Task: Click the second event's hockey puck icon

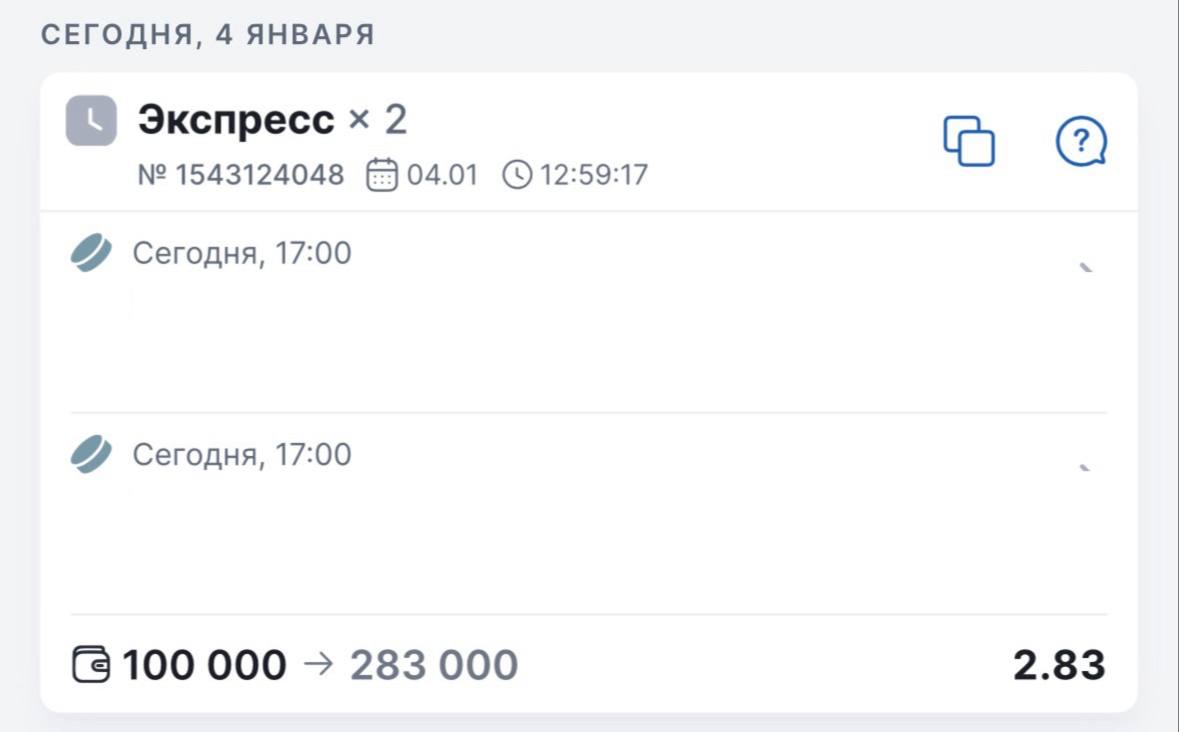Action: pyautogui.click(x=91, y=455)
